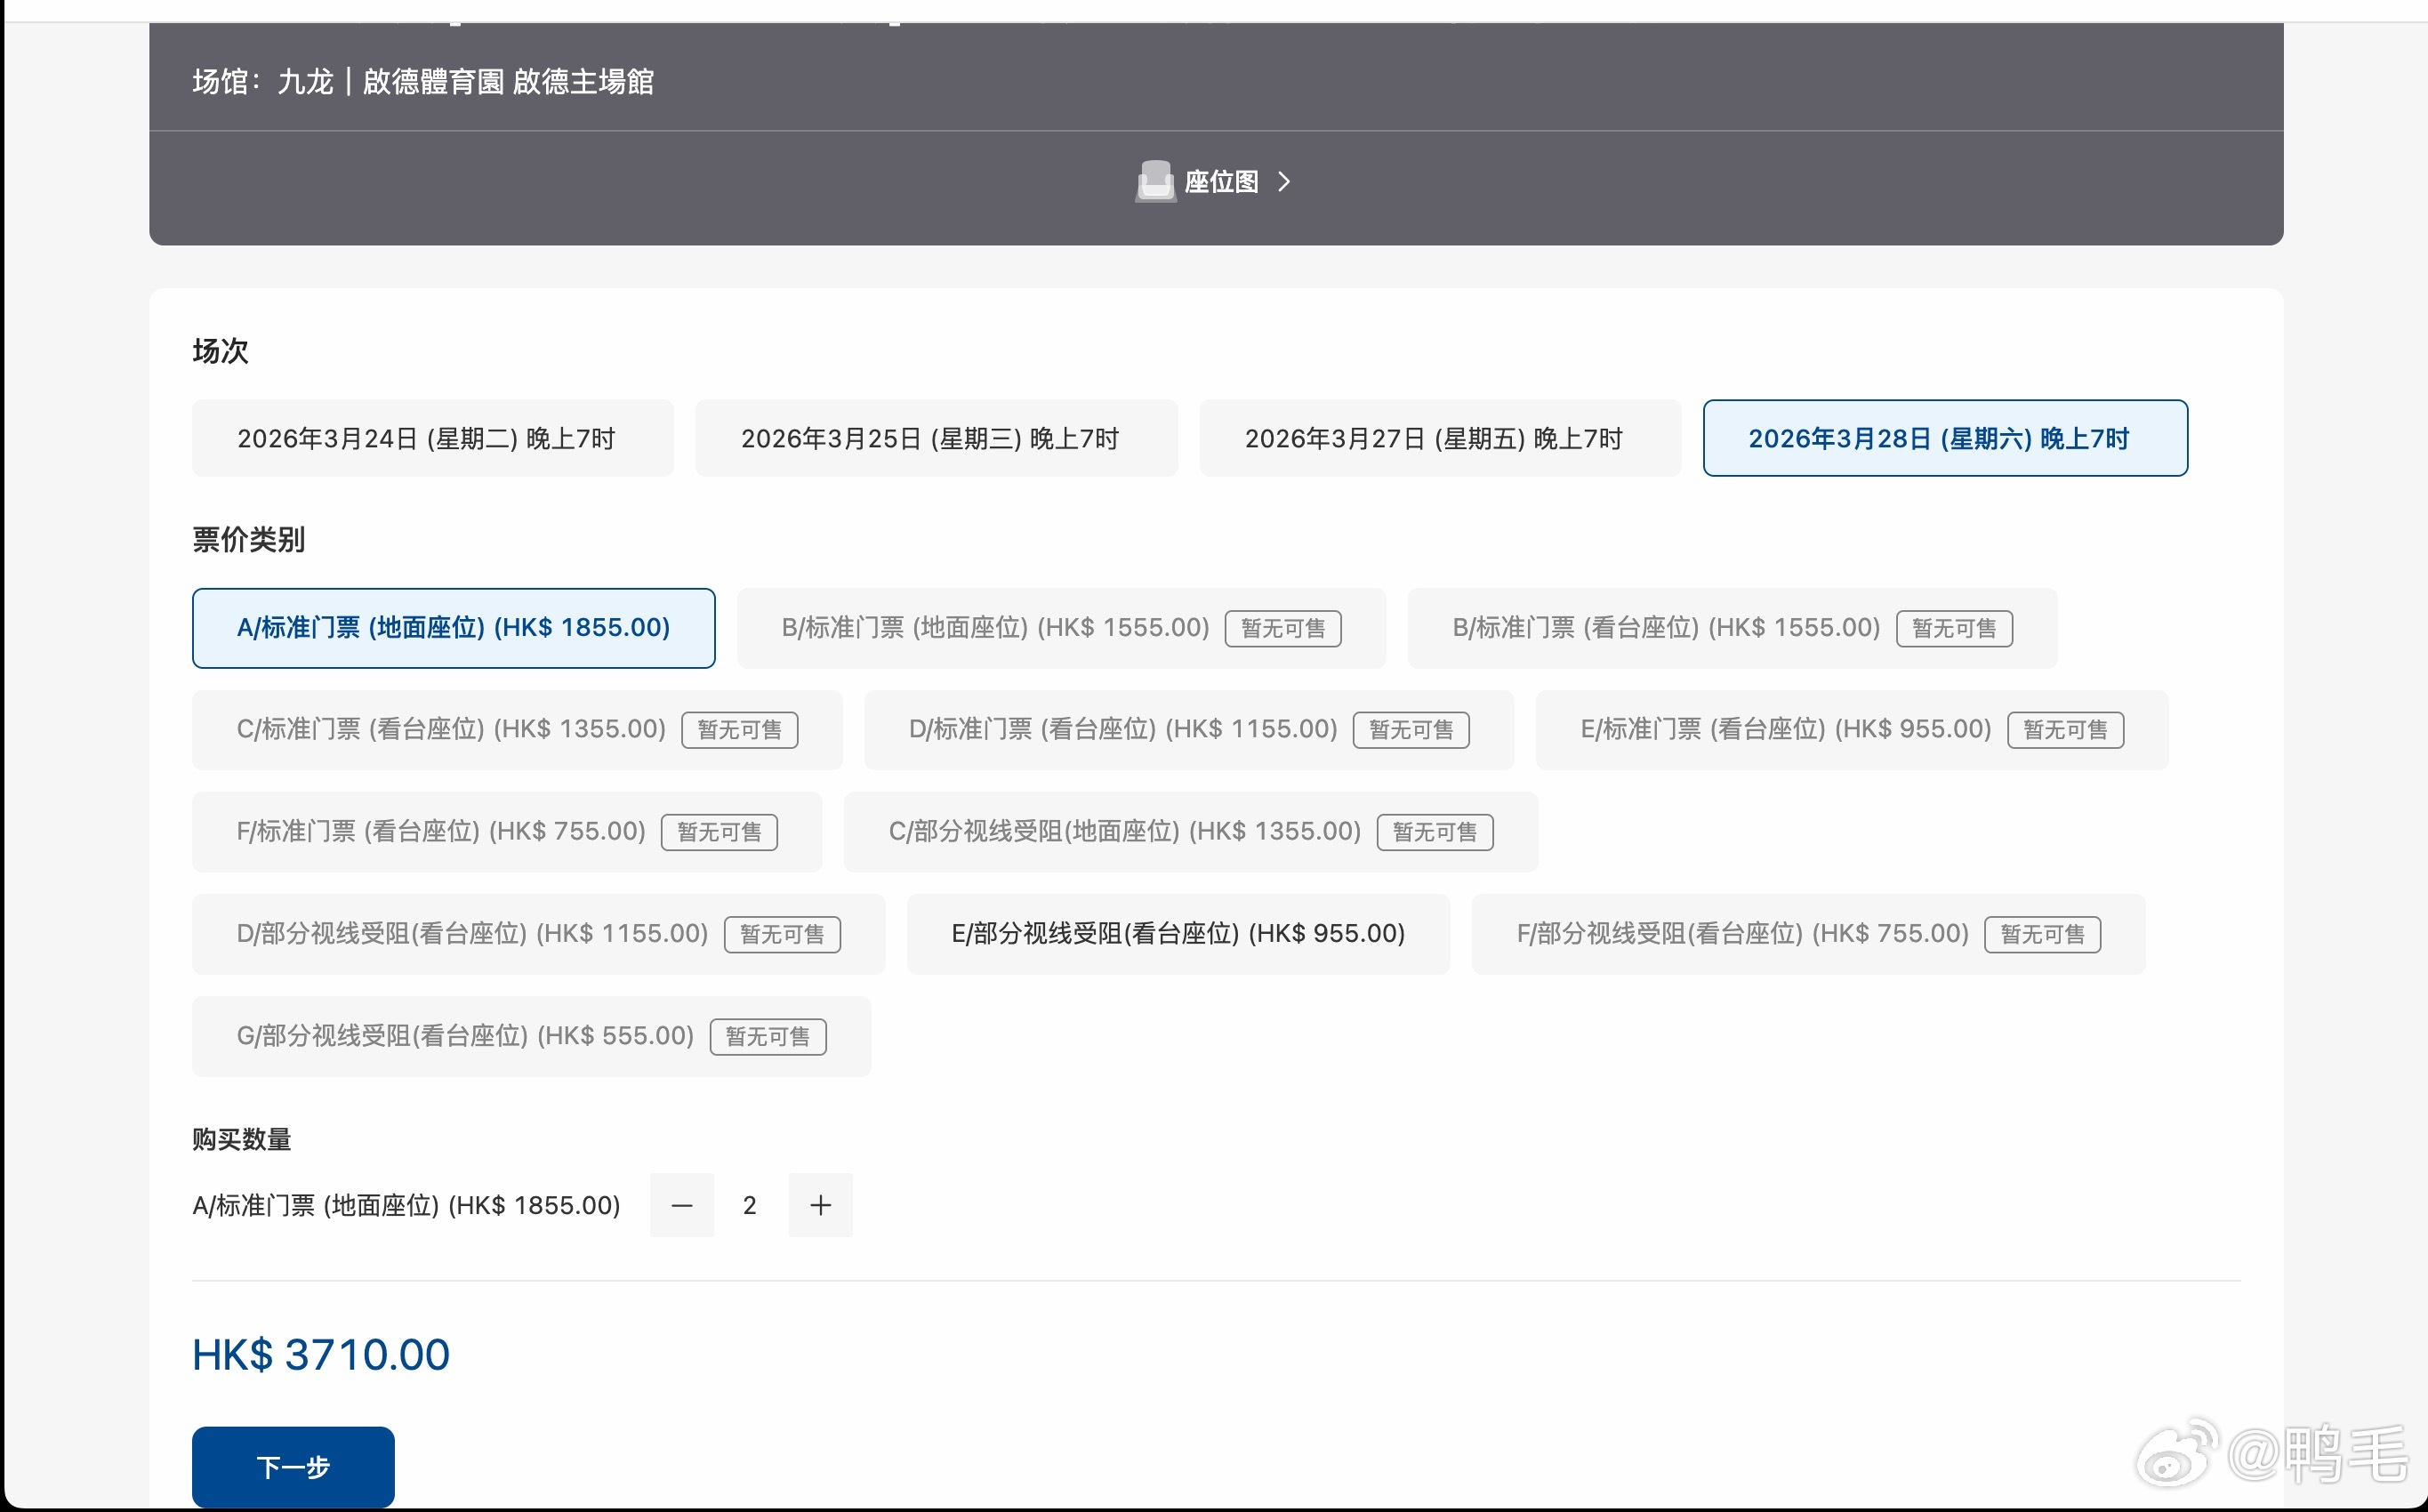Choose A standard floor ticket HK$1855
Screen dimensions: 2428x1512
click(x=453, y=628)
